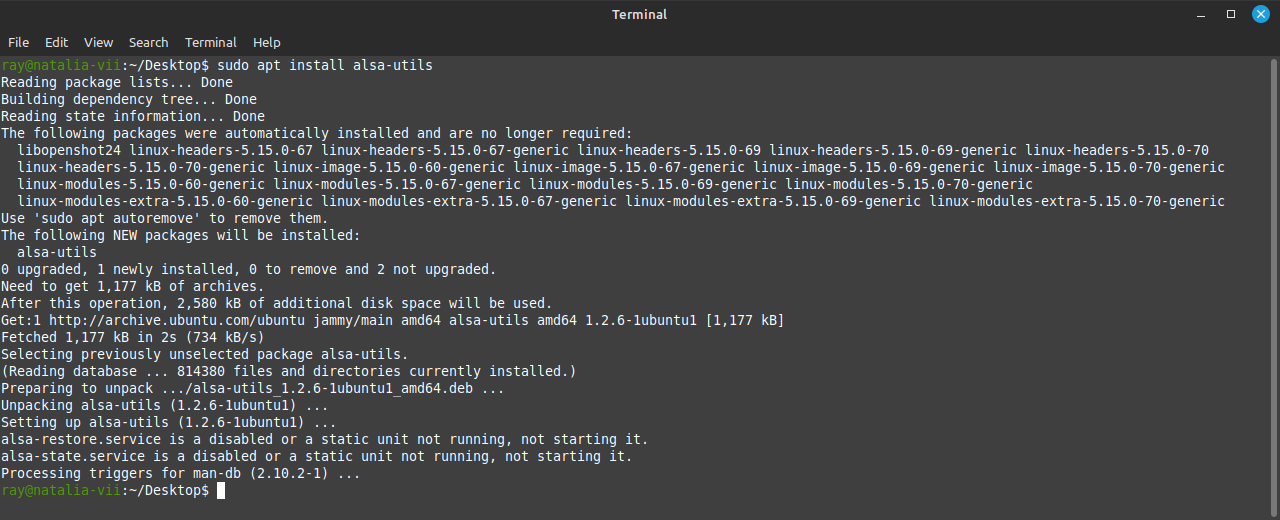The width and height of the screenshot is (1280, 520).
Task: Click the last ray@natalia-vii prompt at the bottom
Action: (60, 490)
